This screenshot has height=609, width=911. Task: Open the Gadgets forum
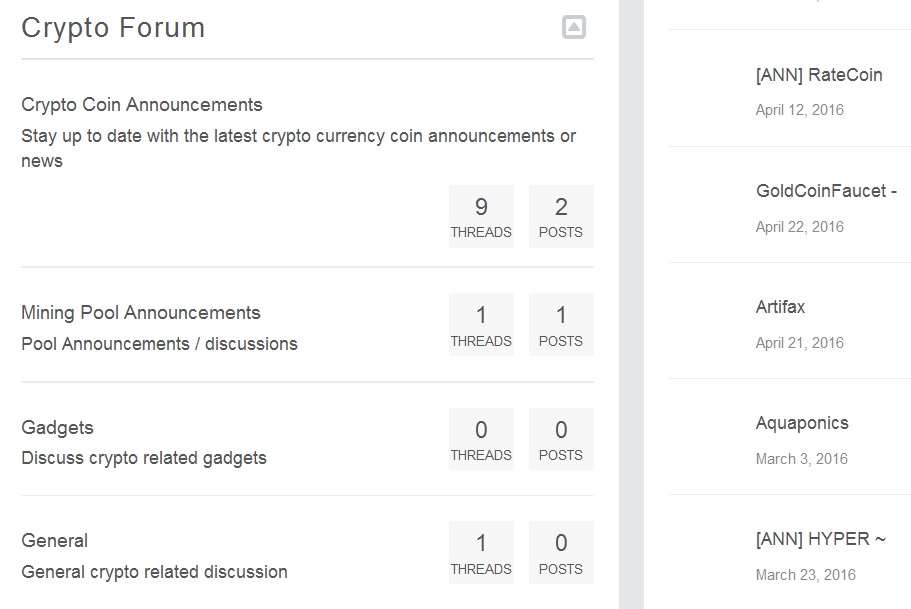click(58, 428)
